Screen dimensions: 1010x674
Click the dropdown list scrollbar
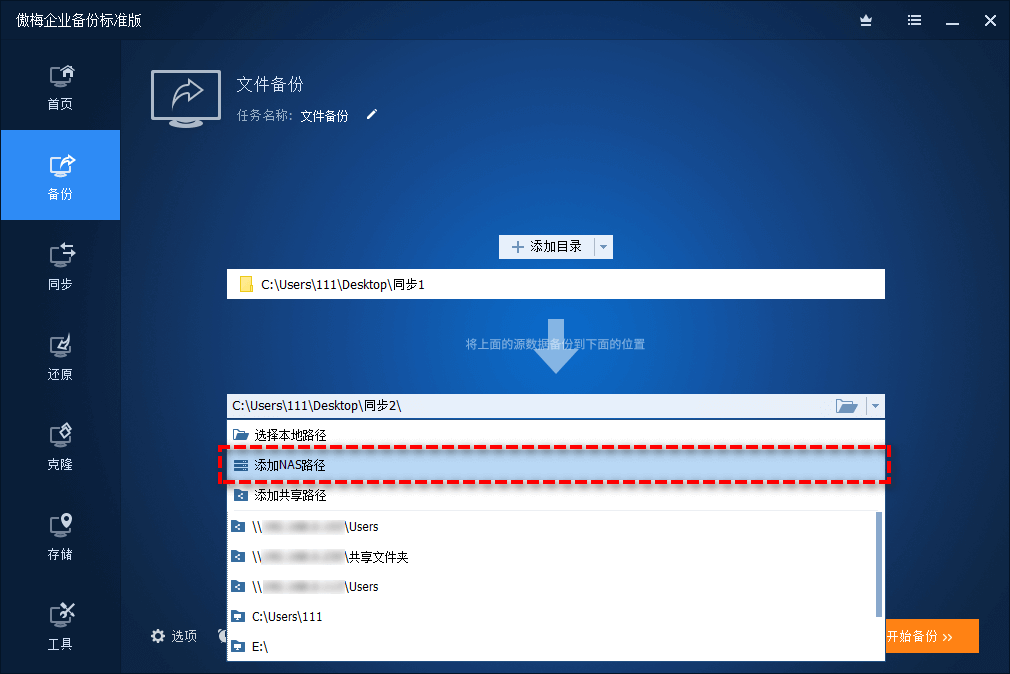[x=879, y=564]
